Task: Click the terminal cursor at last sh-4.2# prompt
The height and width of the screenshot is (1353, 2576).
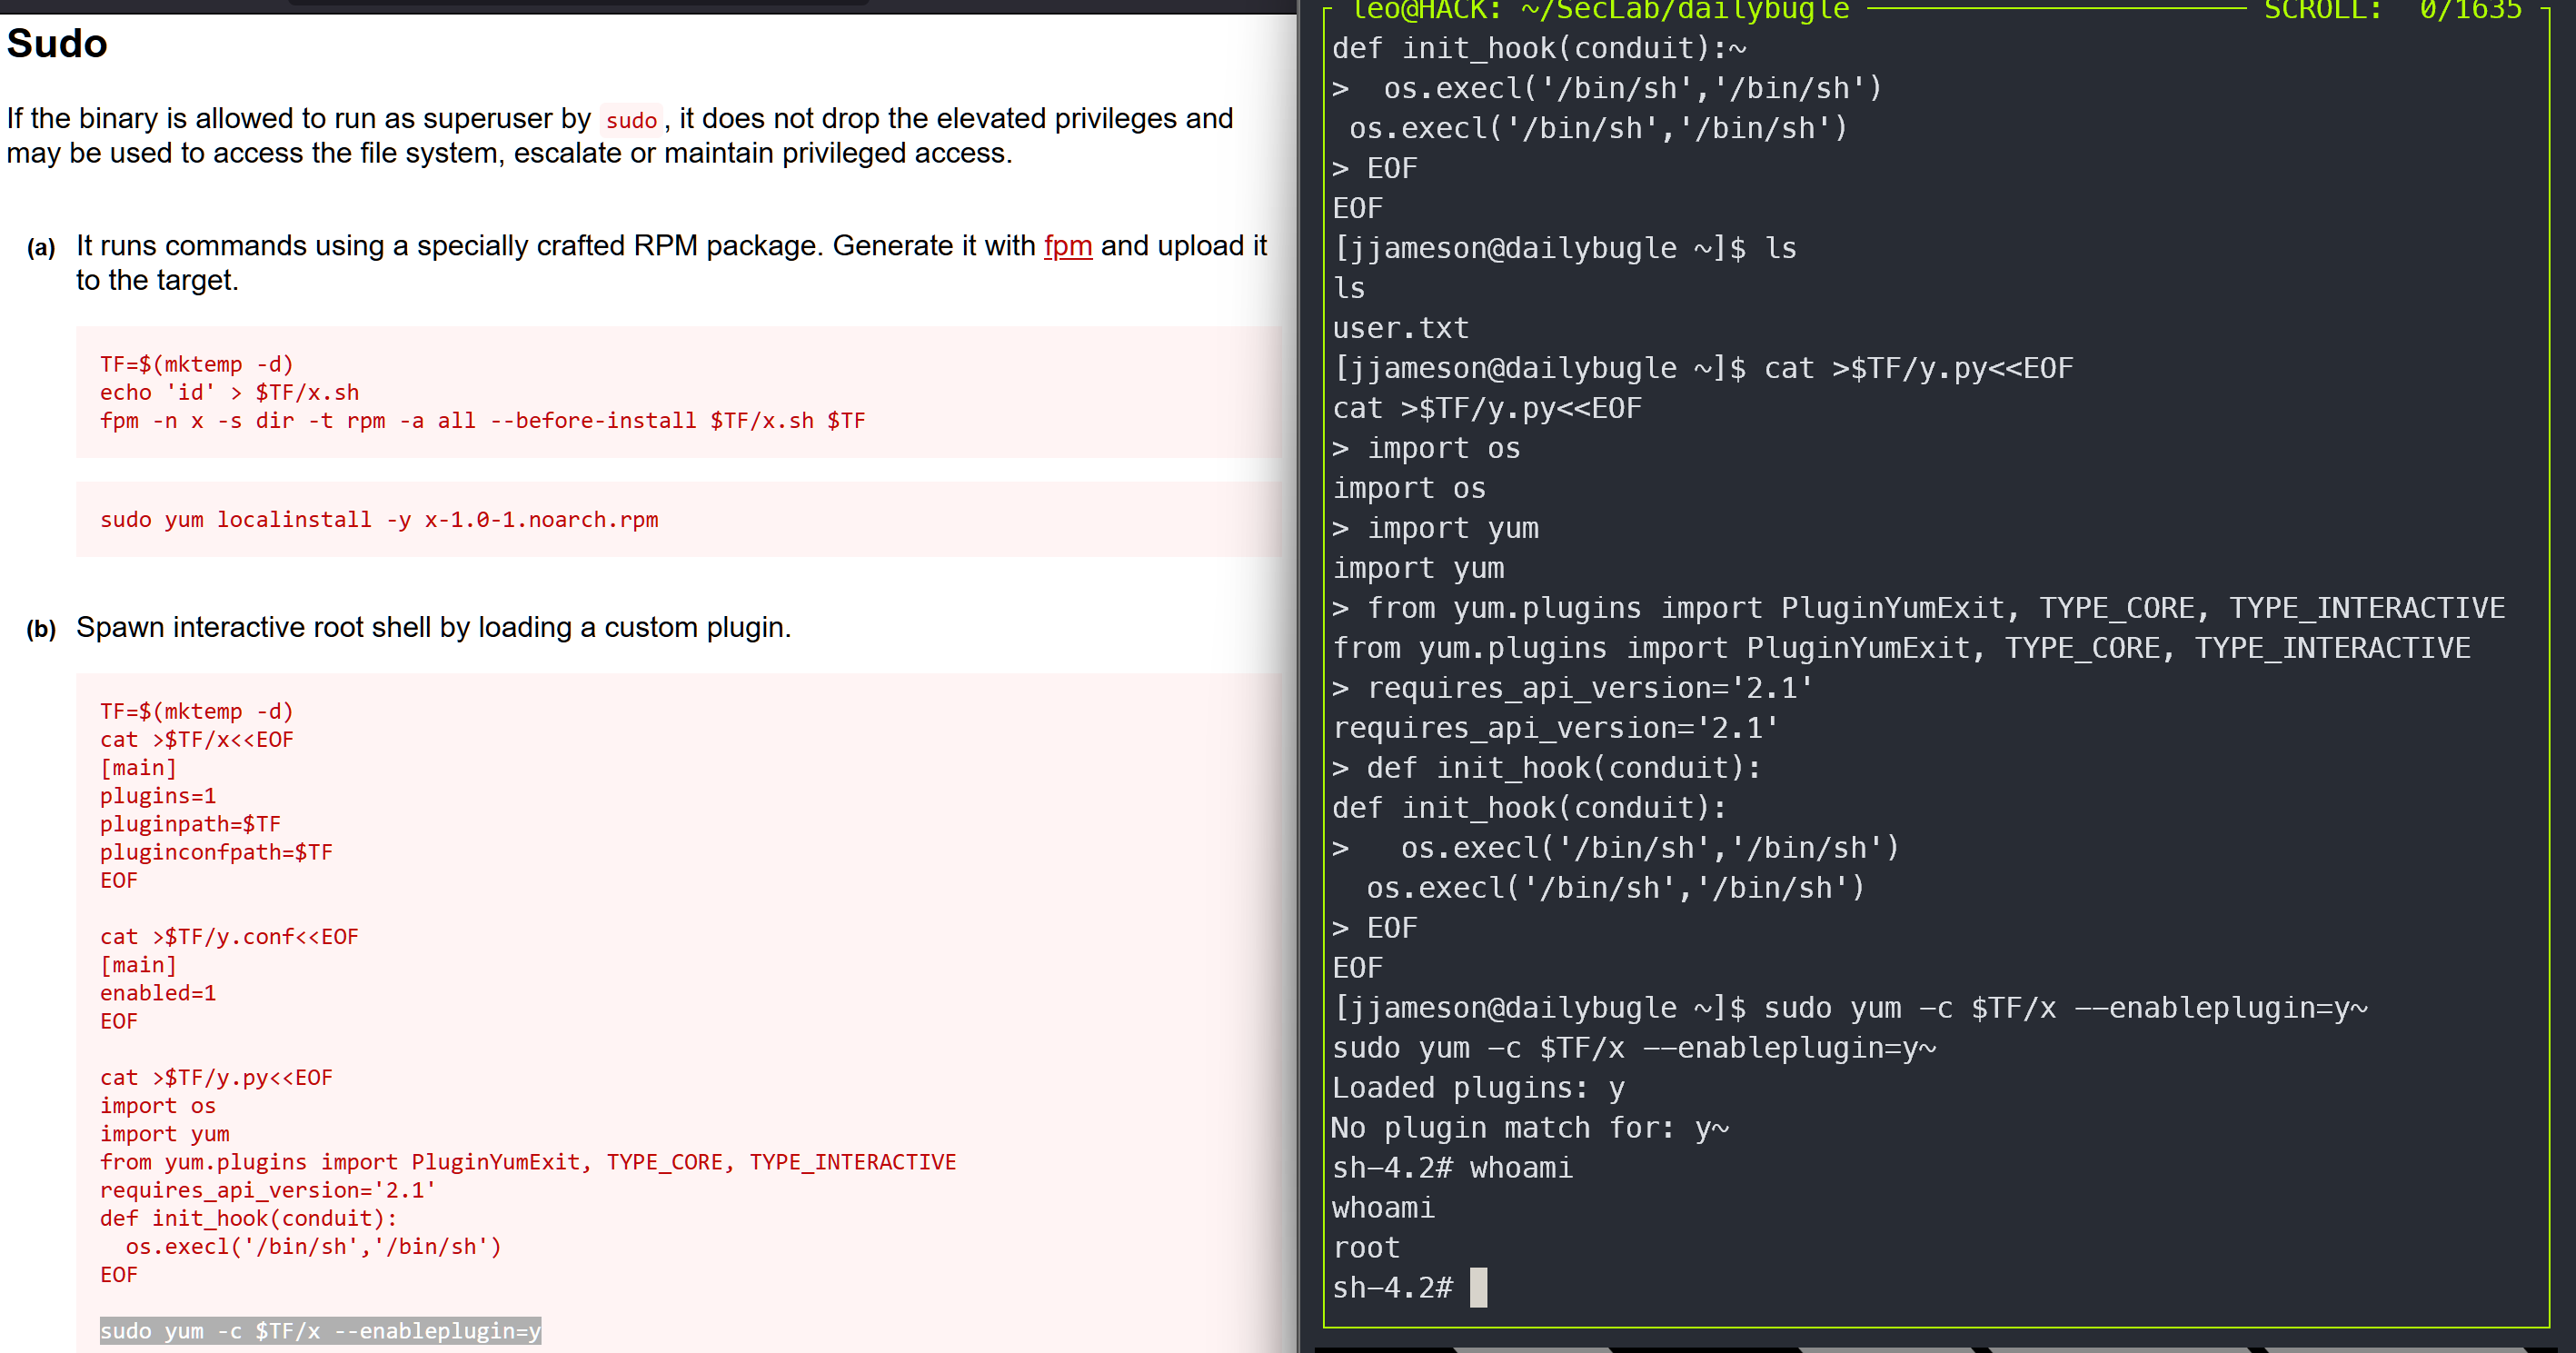Action: click(x=1479, y=1288)
